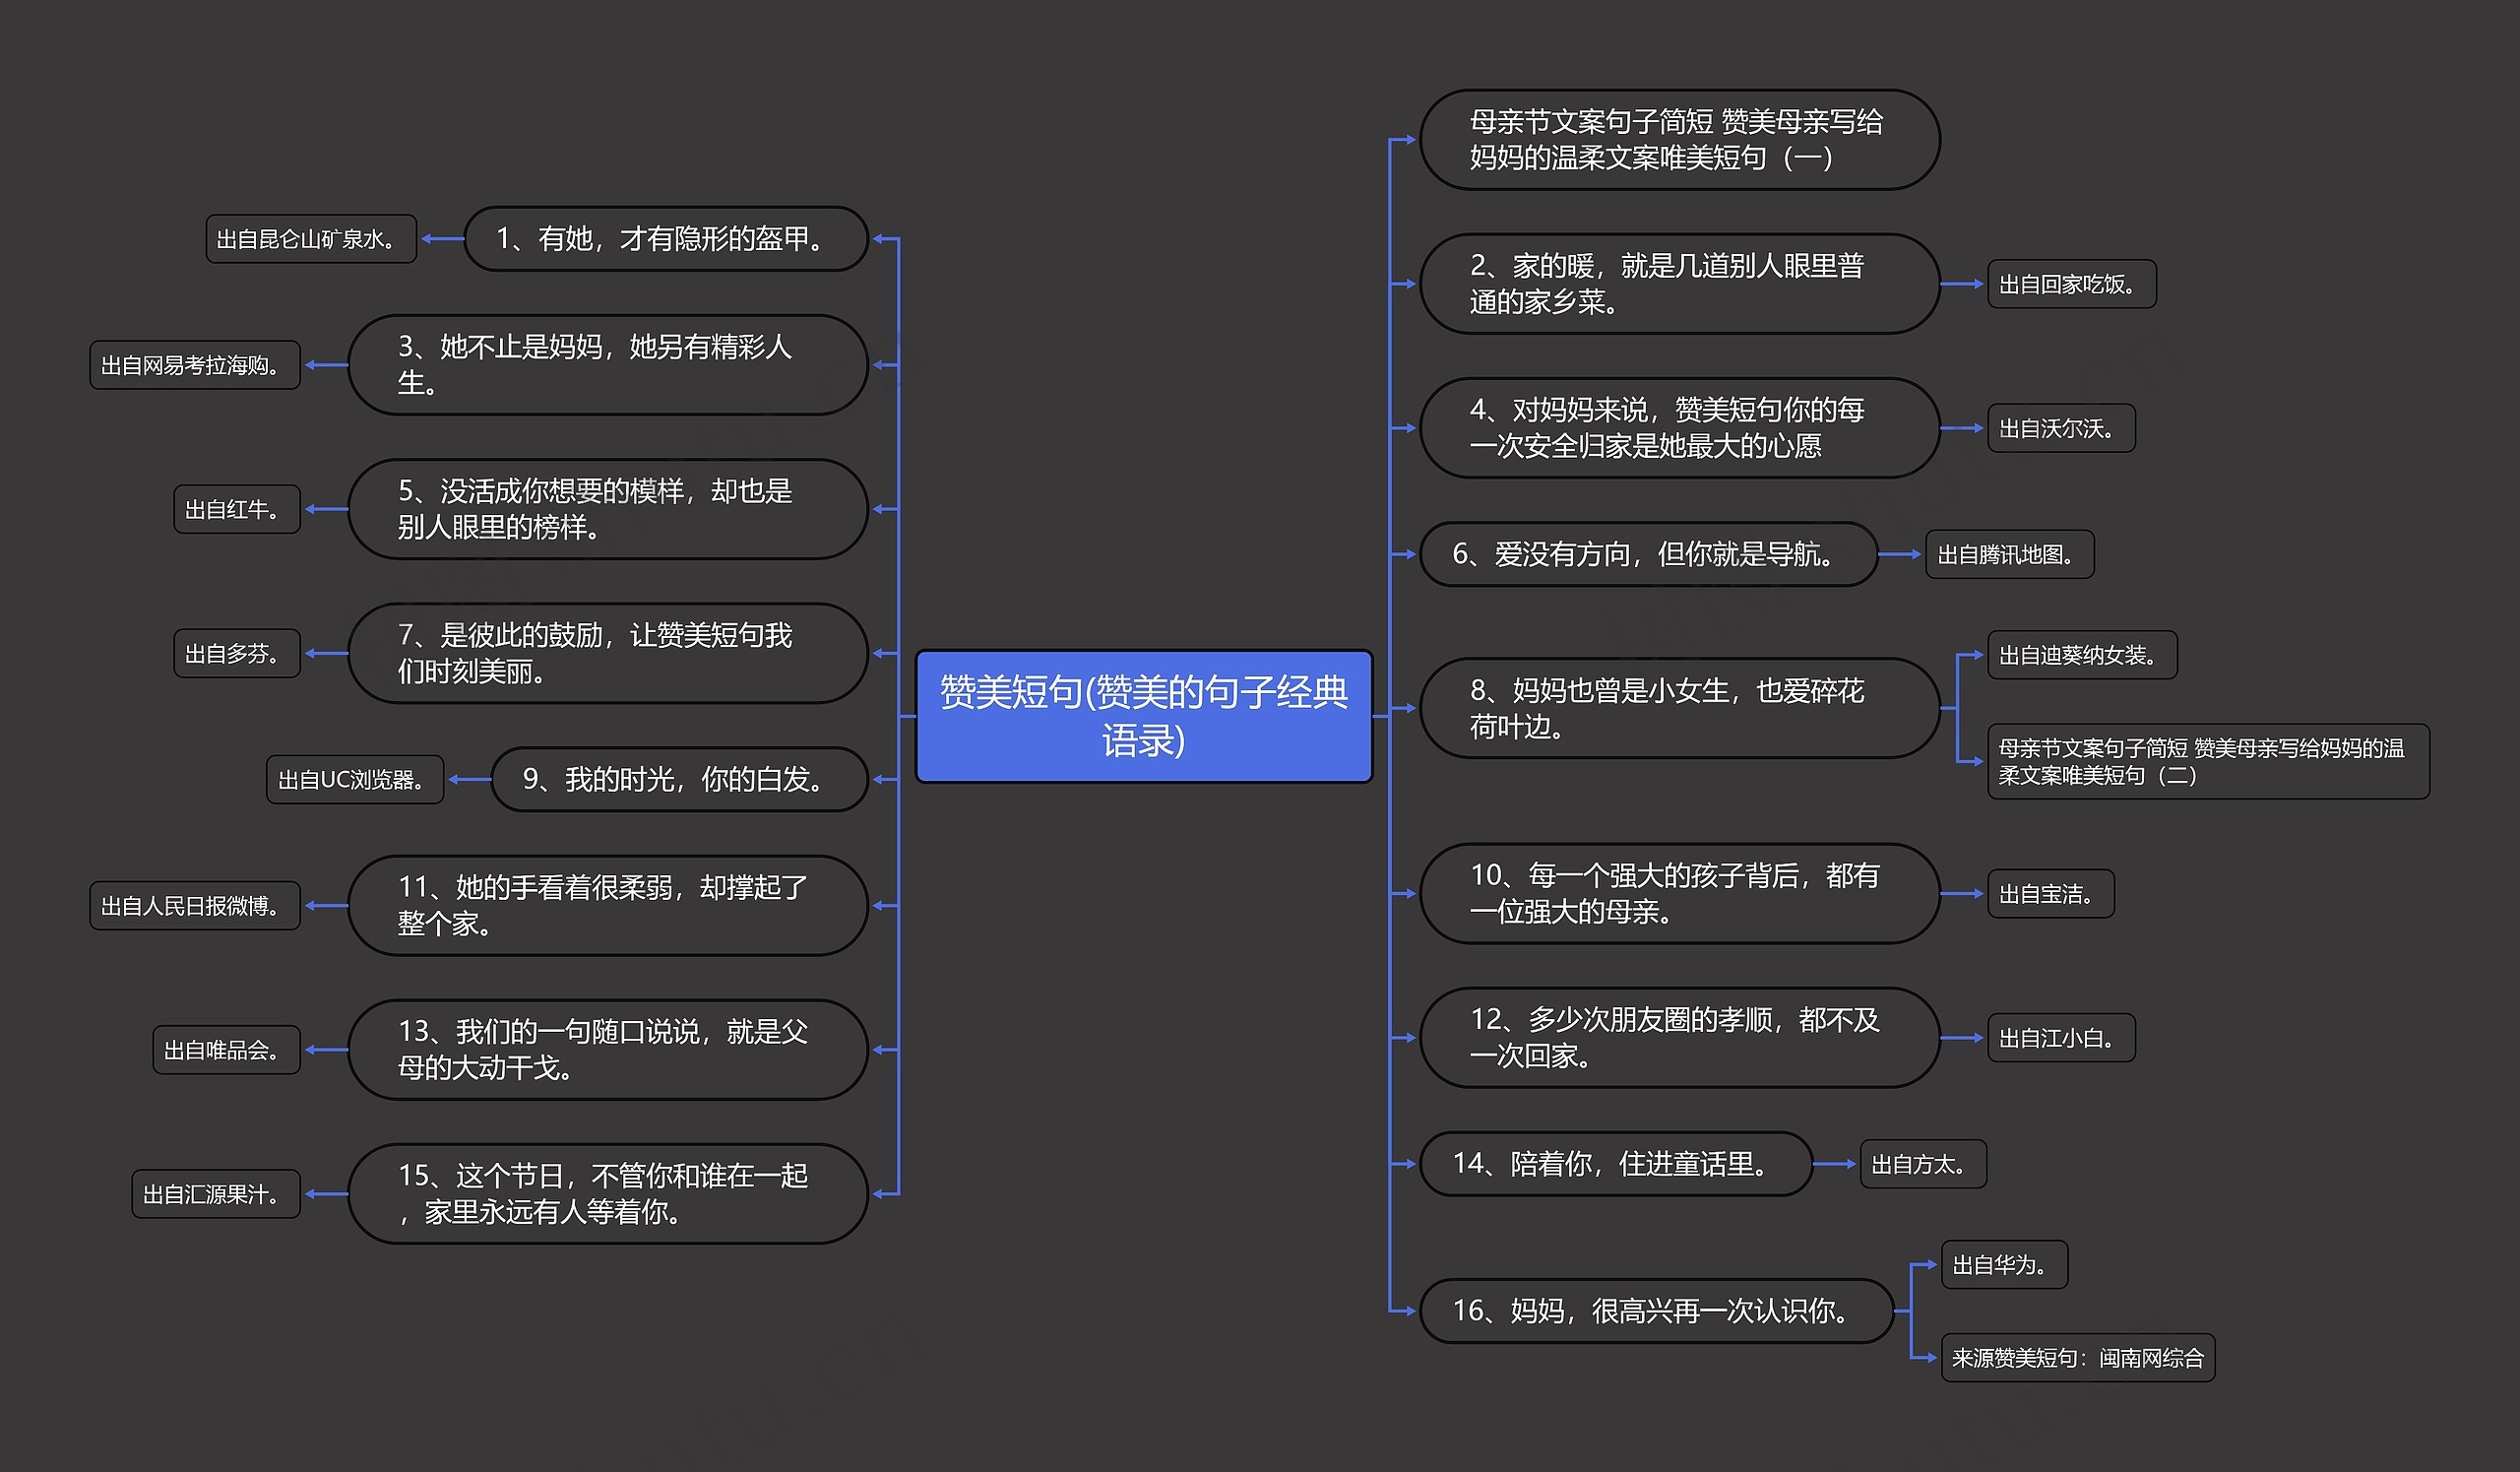Click the 出自回家吃饭 label

2070,284
